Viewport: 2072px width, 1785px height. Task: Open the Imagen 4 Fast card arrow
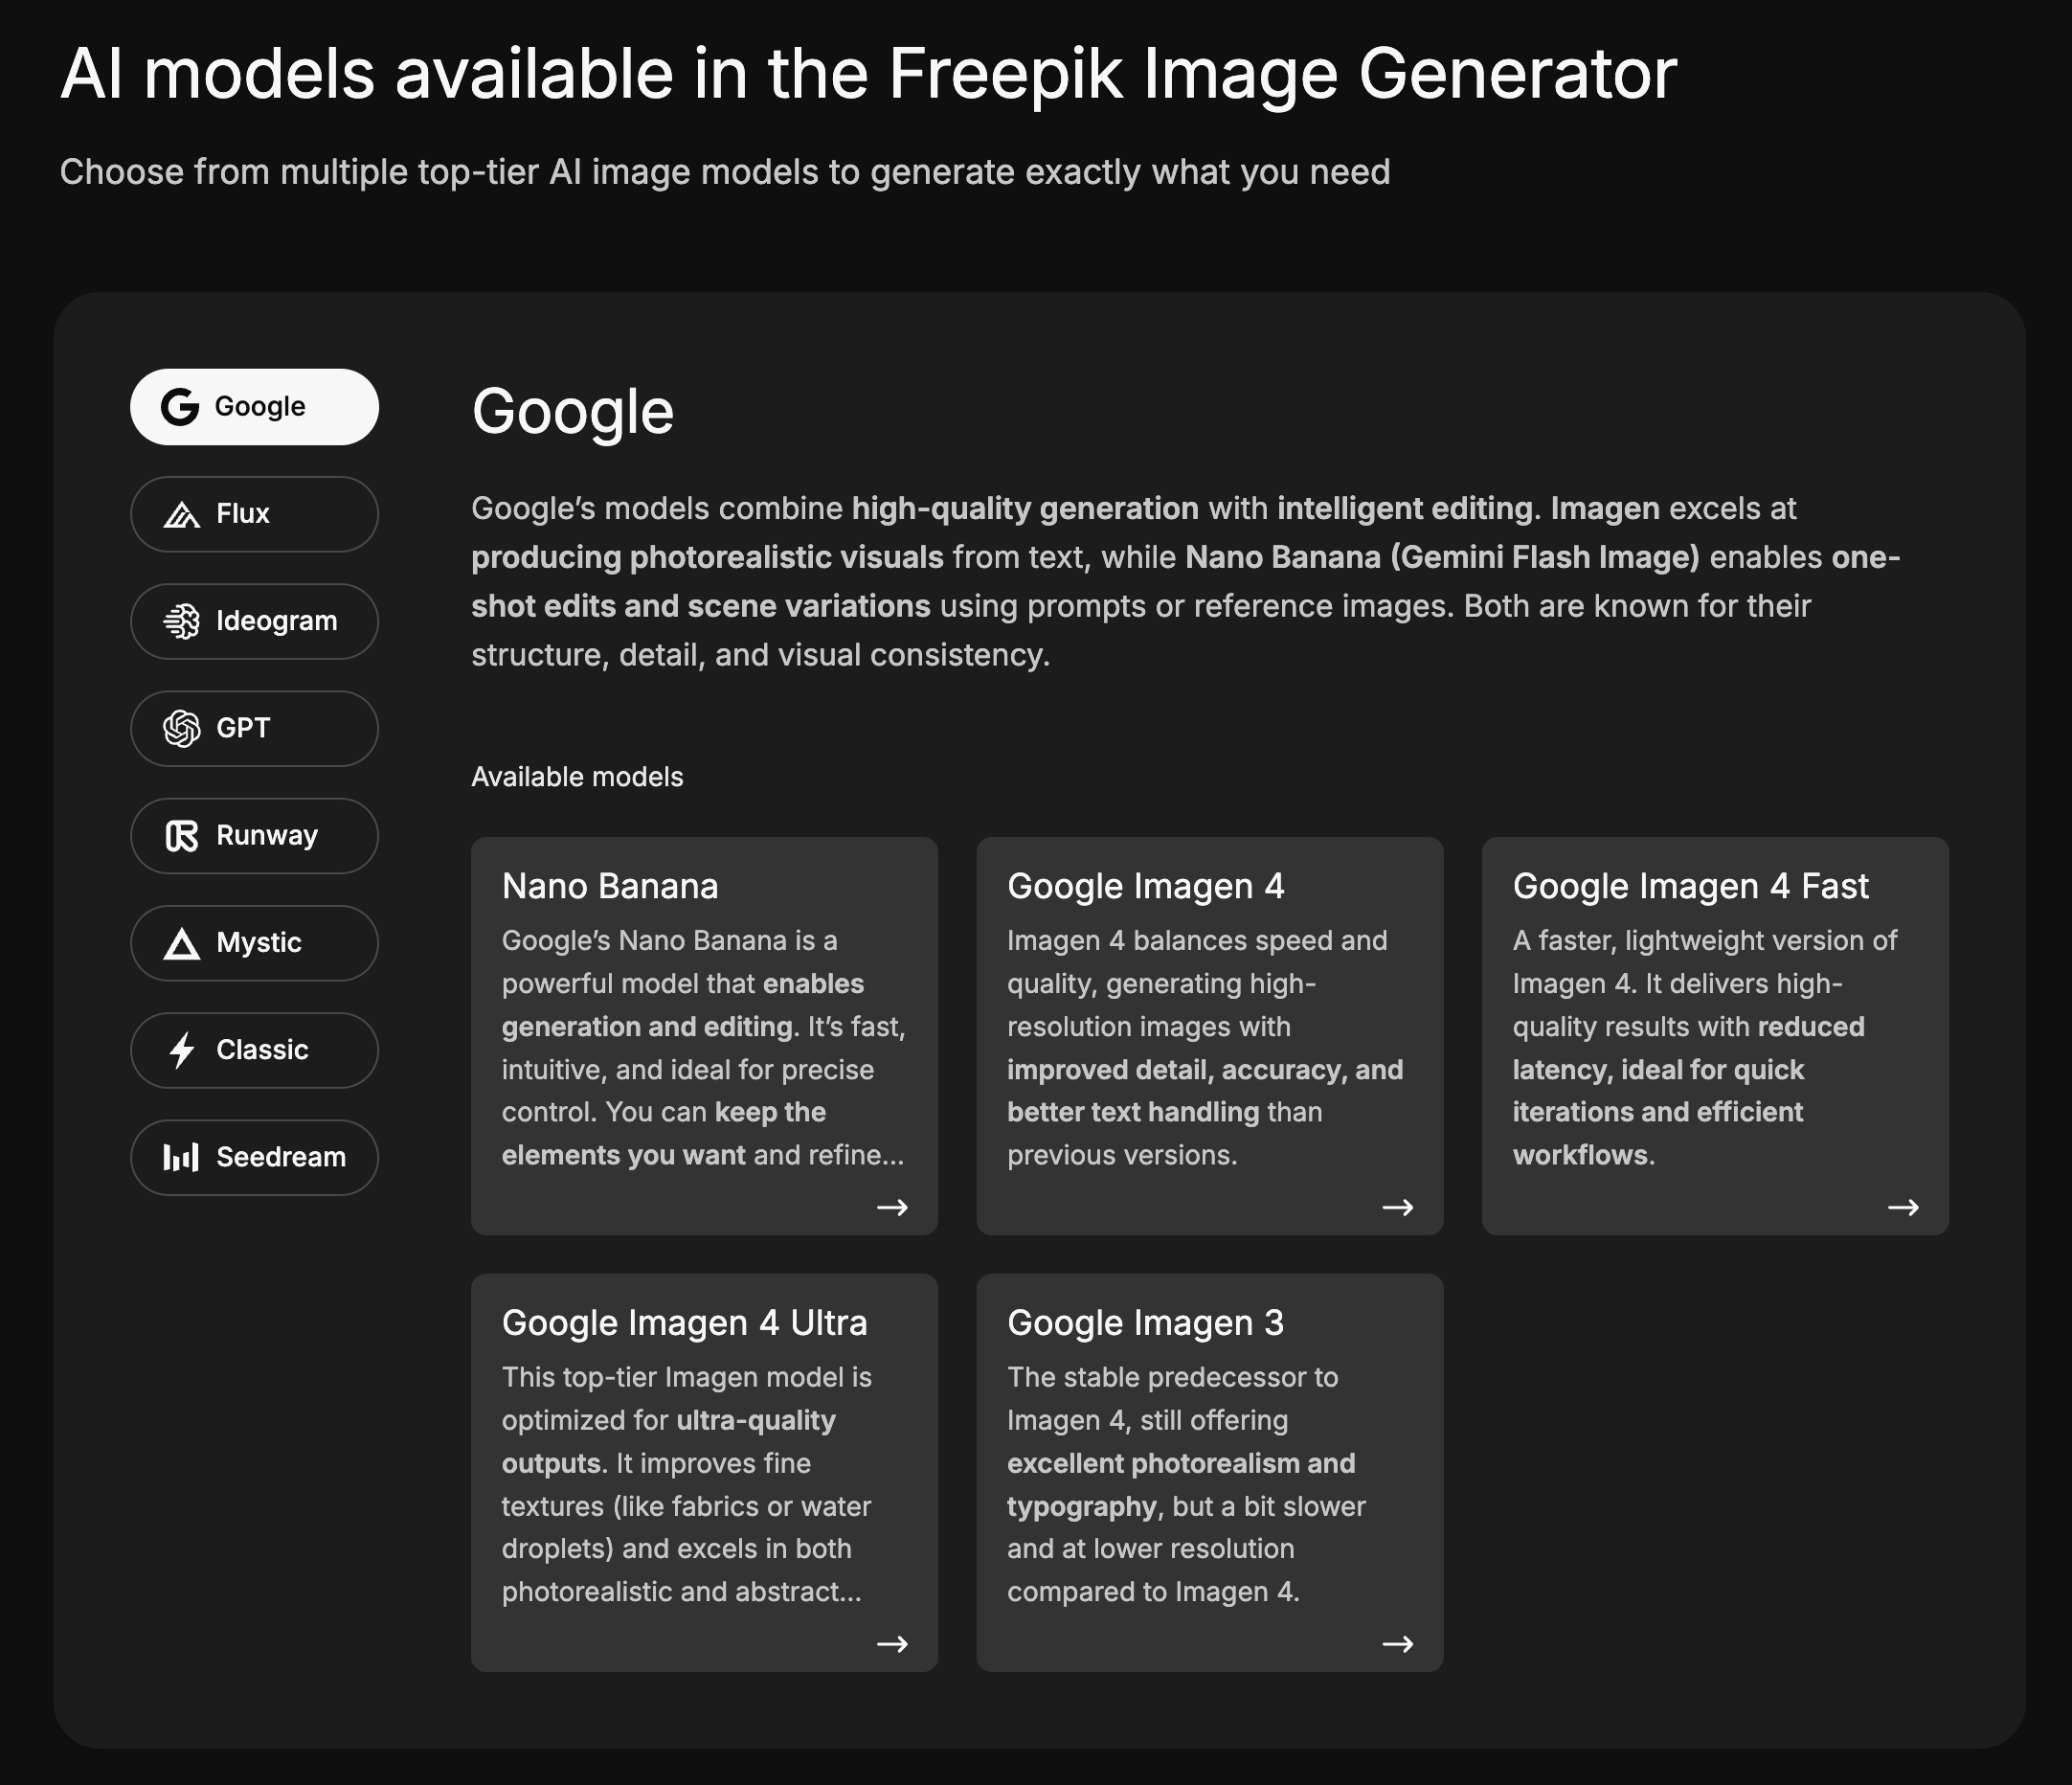1902,1207
